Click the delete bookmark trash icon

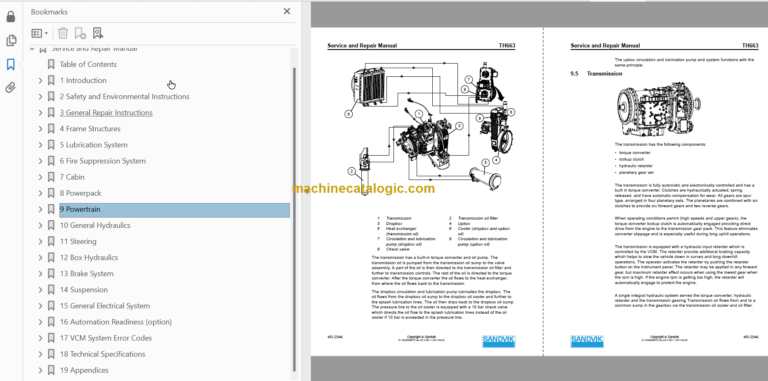[x=63, y=33]
